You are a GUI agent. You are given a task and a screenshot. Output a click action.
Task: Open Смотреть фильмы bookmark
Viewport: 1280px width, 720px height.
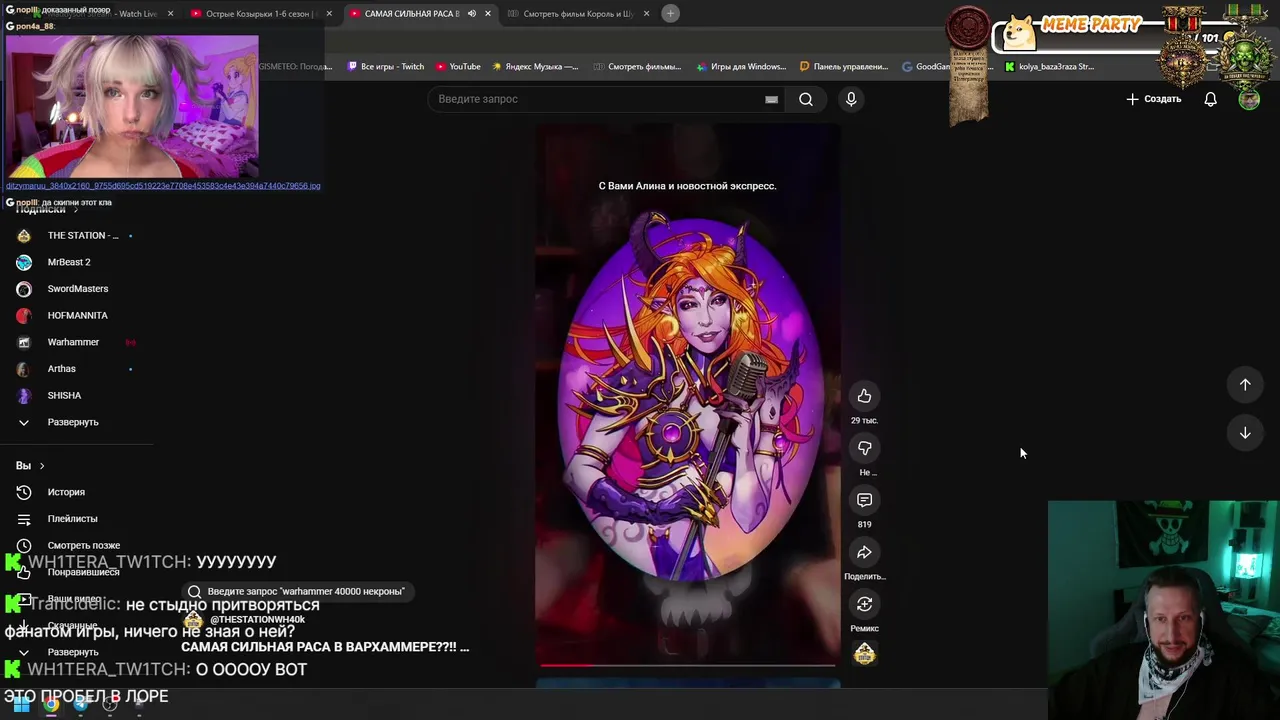point(636,67)
